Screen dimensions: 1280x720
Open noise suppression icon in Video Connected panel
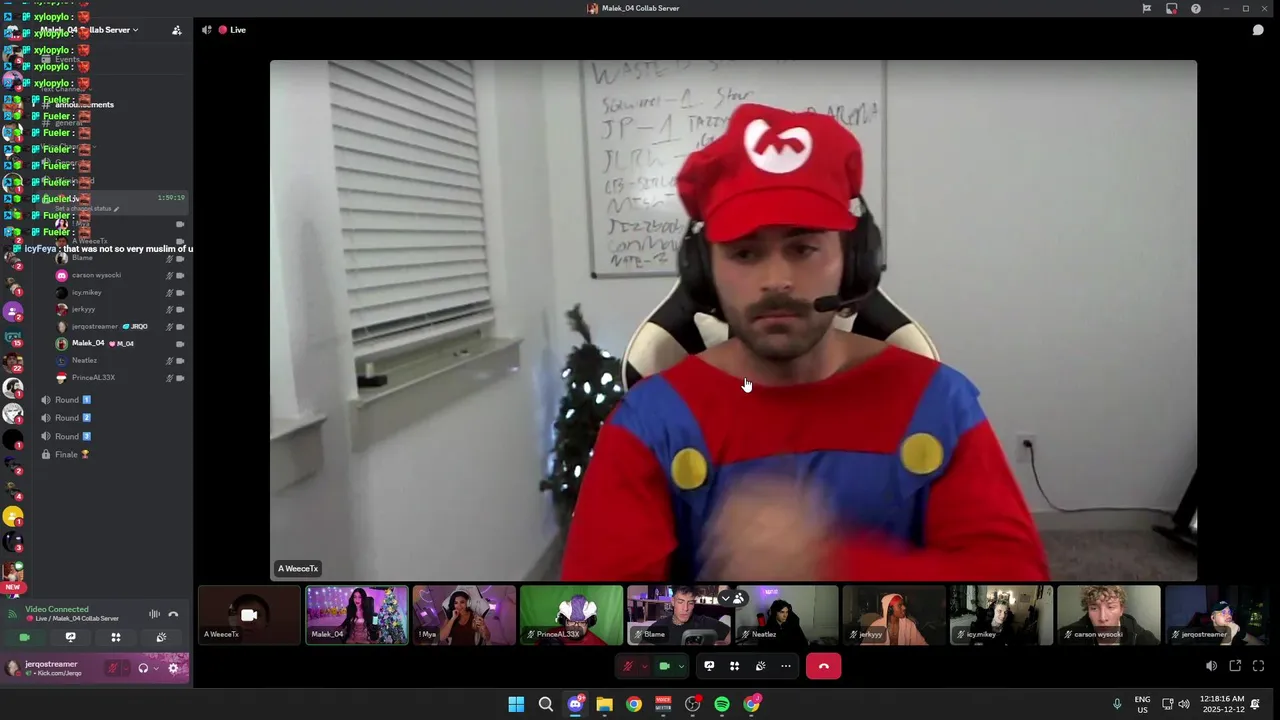154,614
